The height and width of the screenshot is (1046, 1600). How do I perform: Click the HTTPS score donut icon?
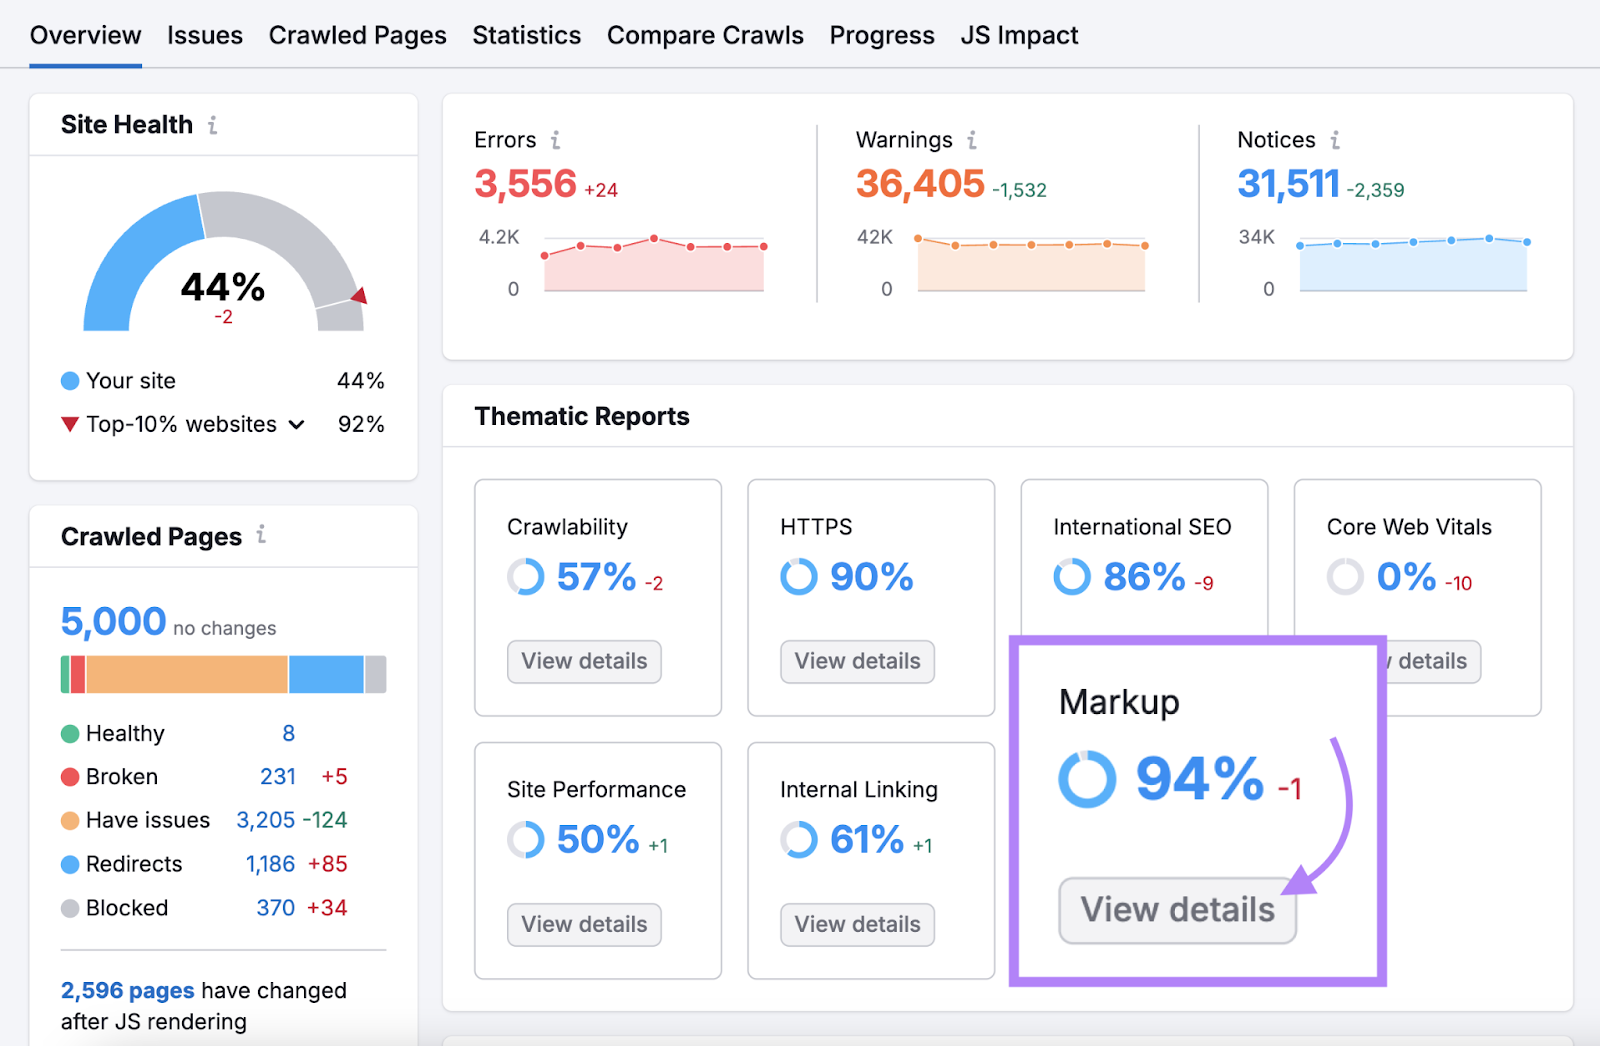coord(799,577)
